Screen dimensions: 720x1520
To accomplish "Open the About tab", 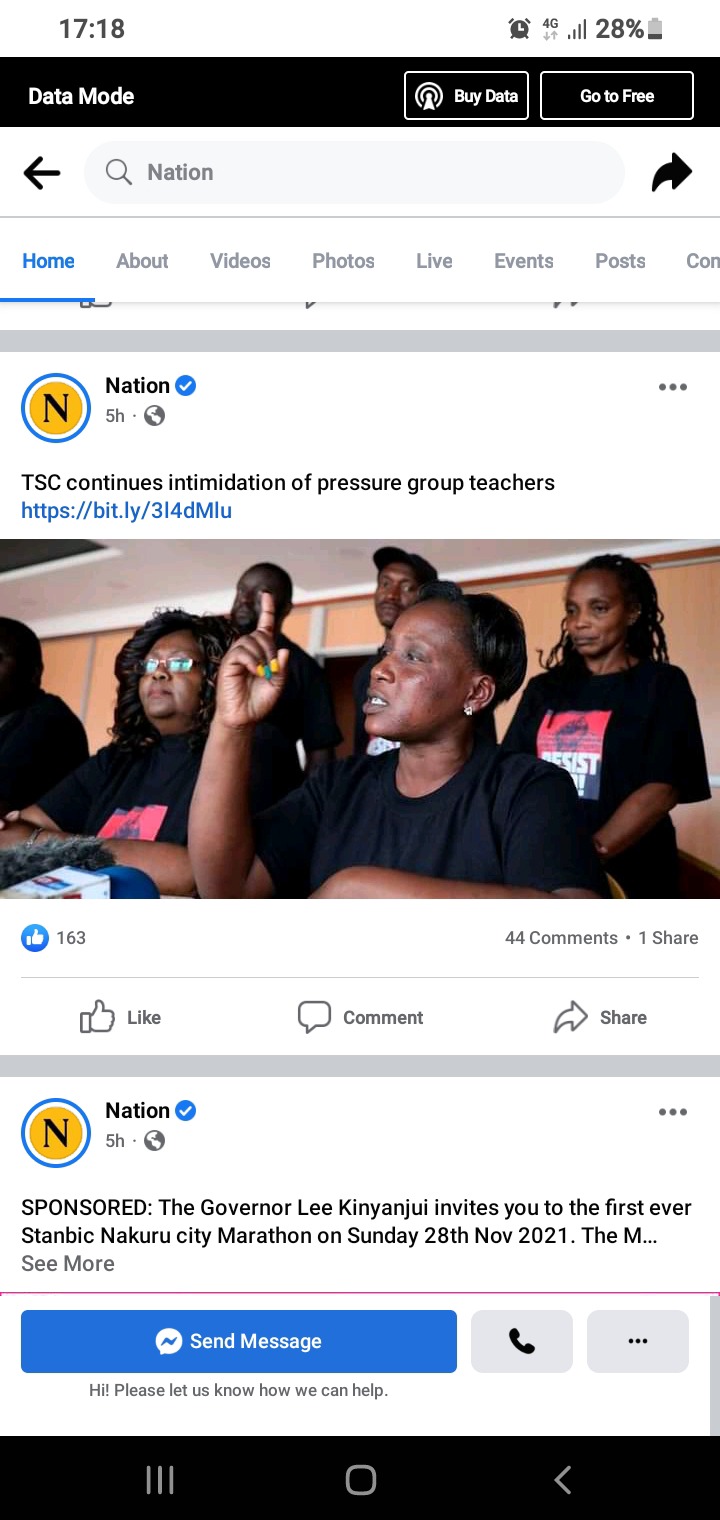I will [142, 261].
